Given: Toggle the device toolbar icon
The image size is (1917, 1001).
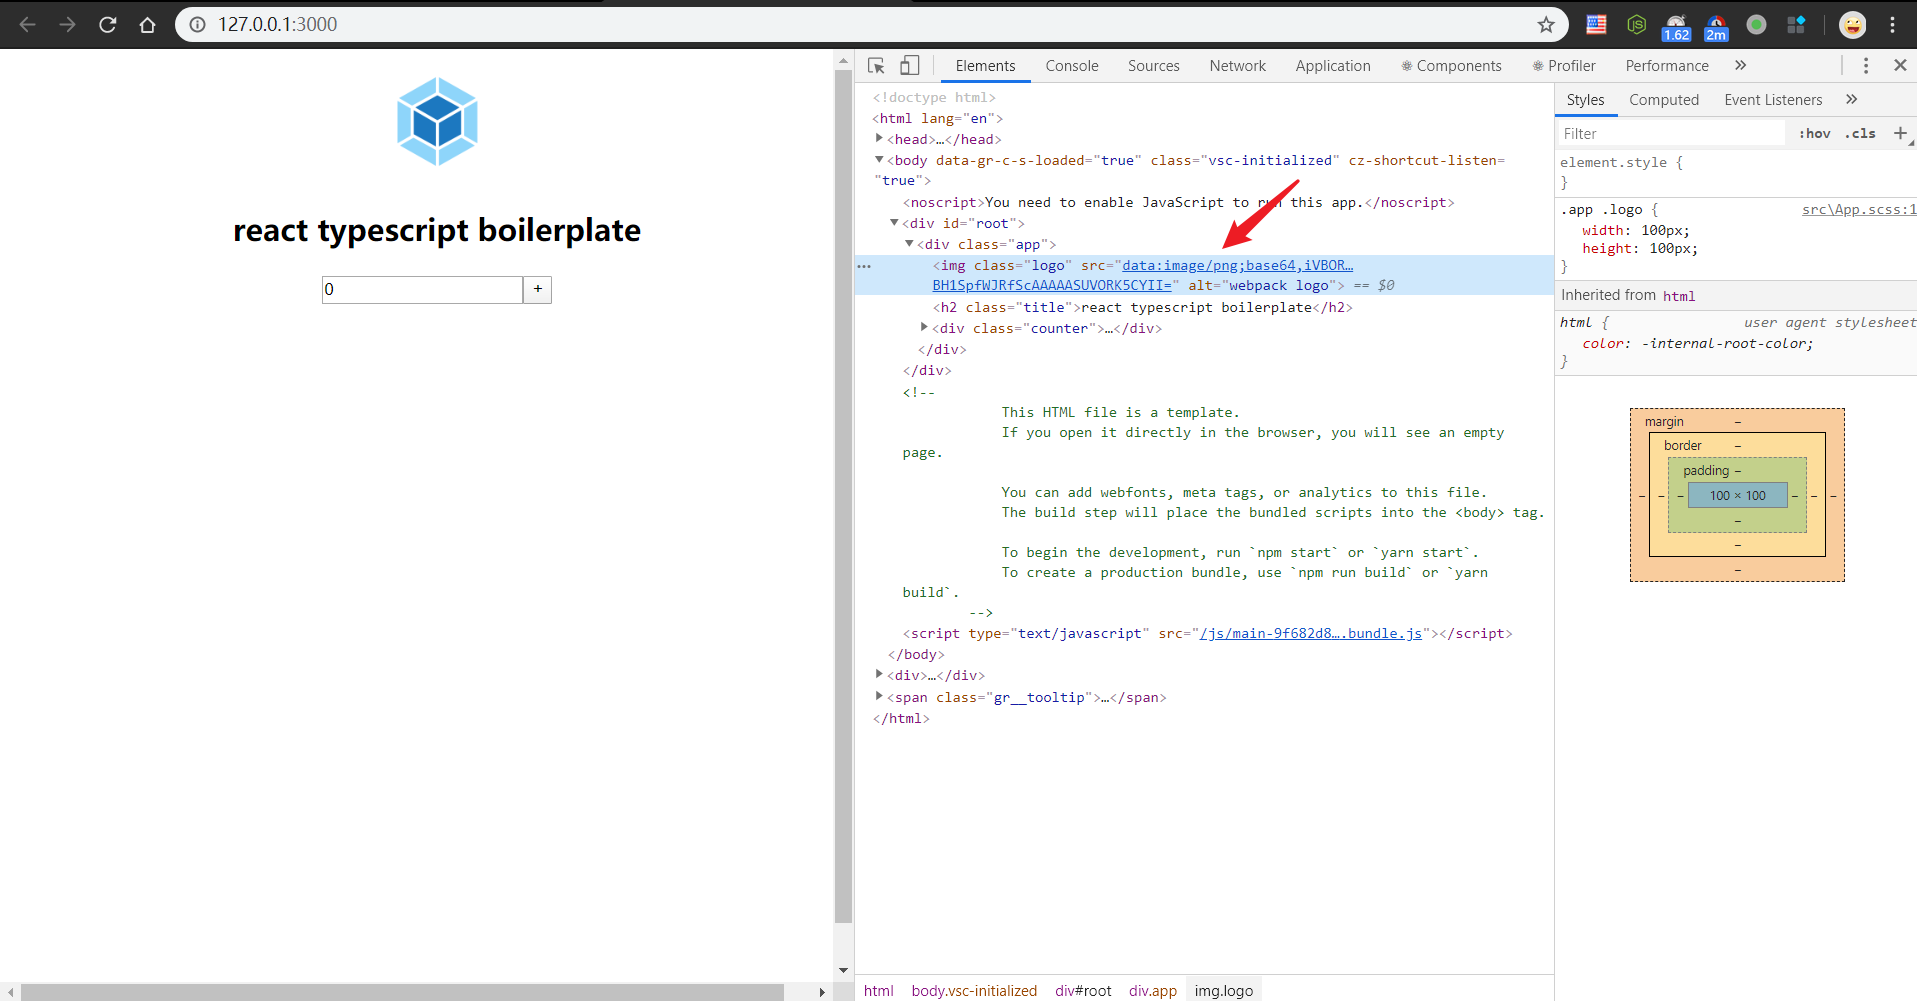Looking at the screenshot, I should pyautogui.click(x=909, y=66).
